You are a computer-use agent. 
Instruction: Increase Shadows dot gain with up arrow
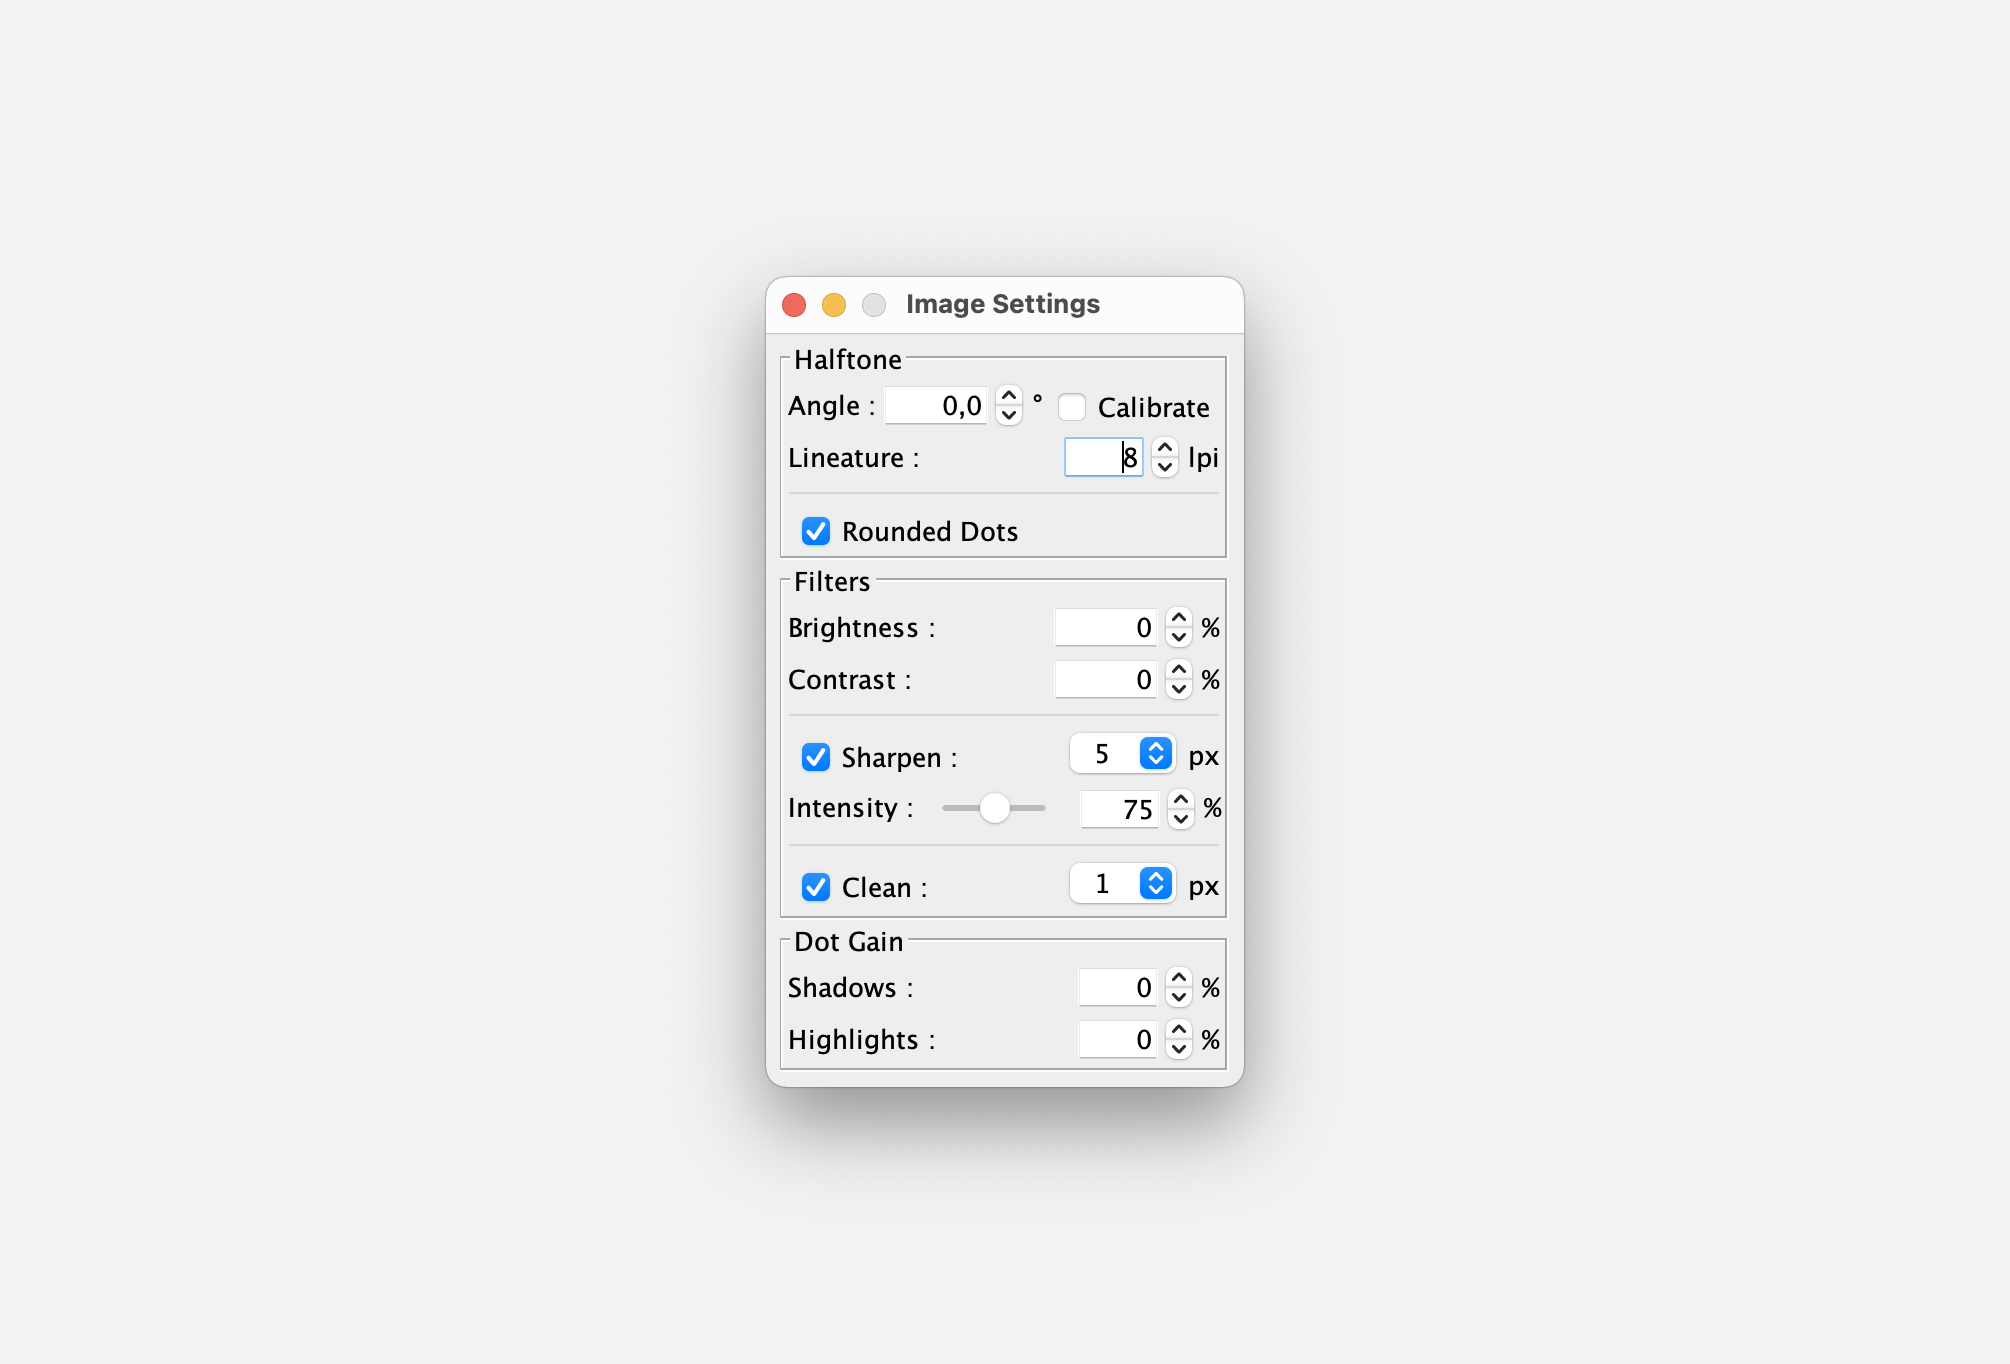1179,978
